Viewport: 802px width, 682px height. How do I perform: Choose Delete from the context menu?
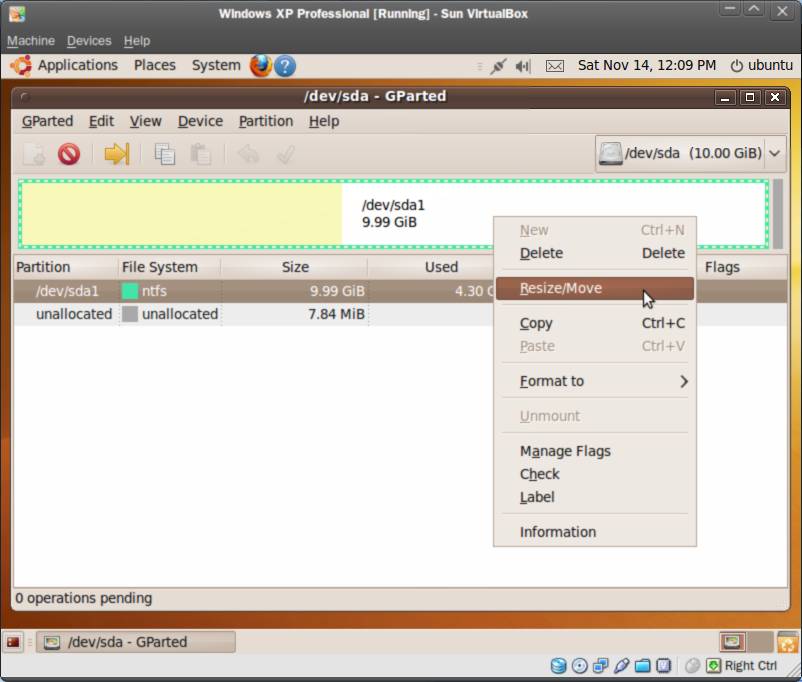595,253
